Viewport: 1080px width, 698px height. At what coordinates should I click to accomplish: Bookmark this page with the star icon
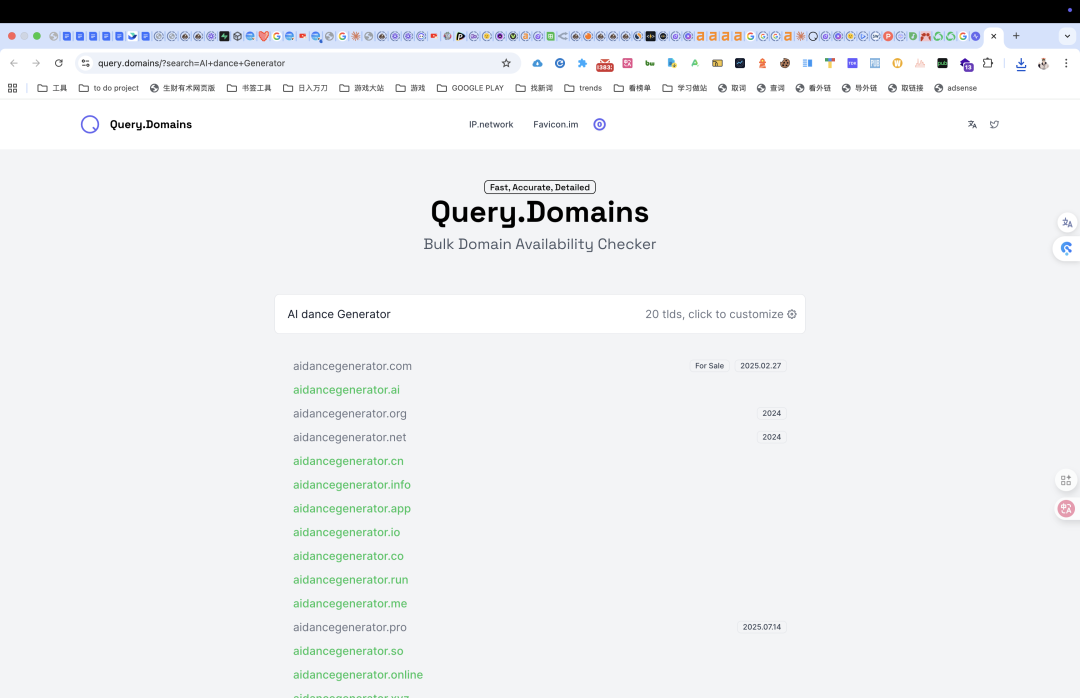pos(506,63)
